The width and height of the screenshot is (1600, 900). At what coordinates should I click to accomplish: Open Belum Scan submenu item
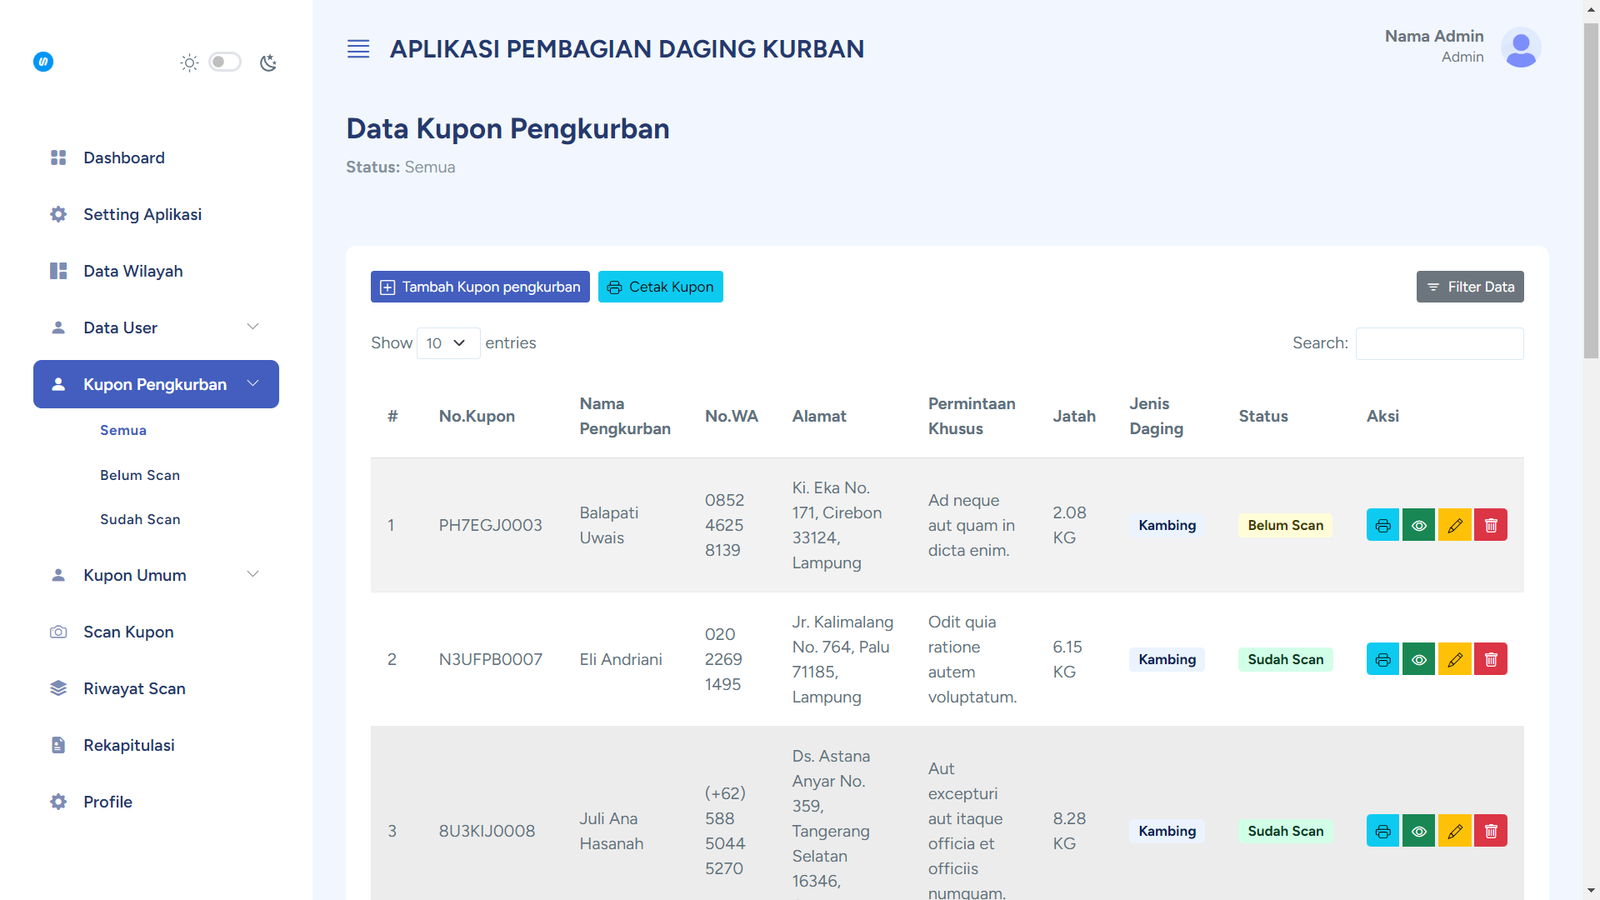point(140,475)
